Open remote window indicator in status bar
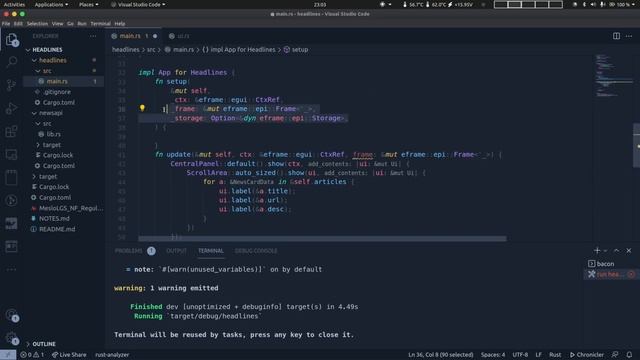The image size is (640, 360). tap(8, 355)
